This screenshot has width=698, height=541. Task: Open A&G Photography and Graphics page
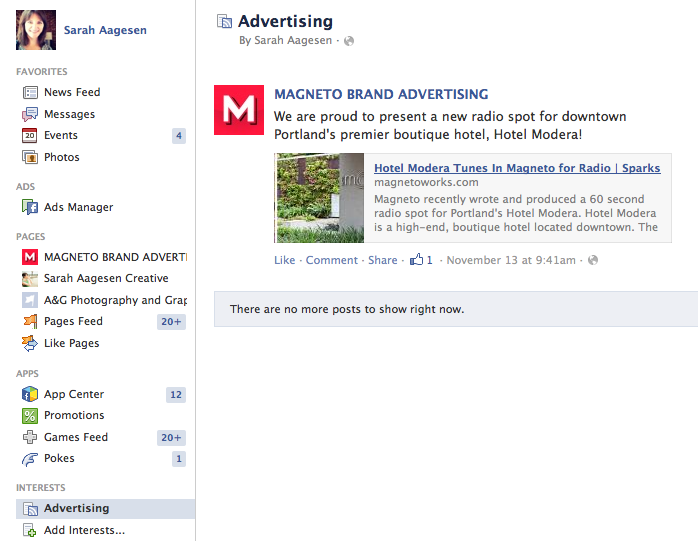tap(115, 300)
